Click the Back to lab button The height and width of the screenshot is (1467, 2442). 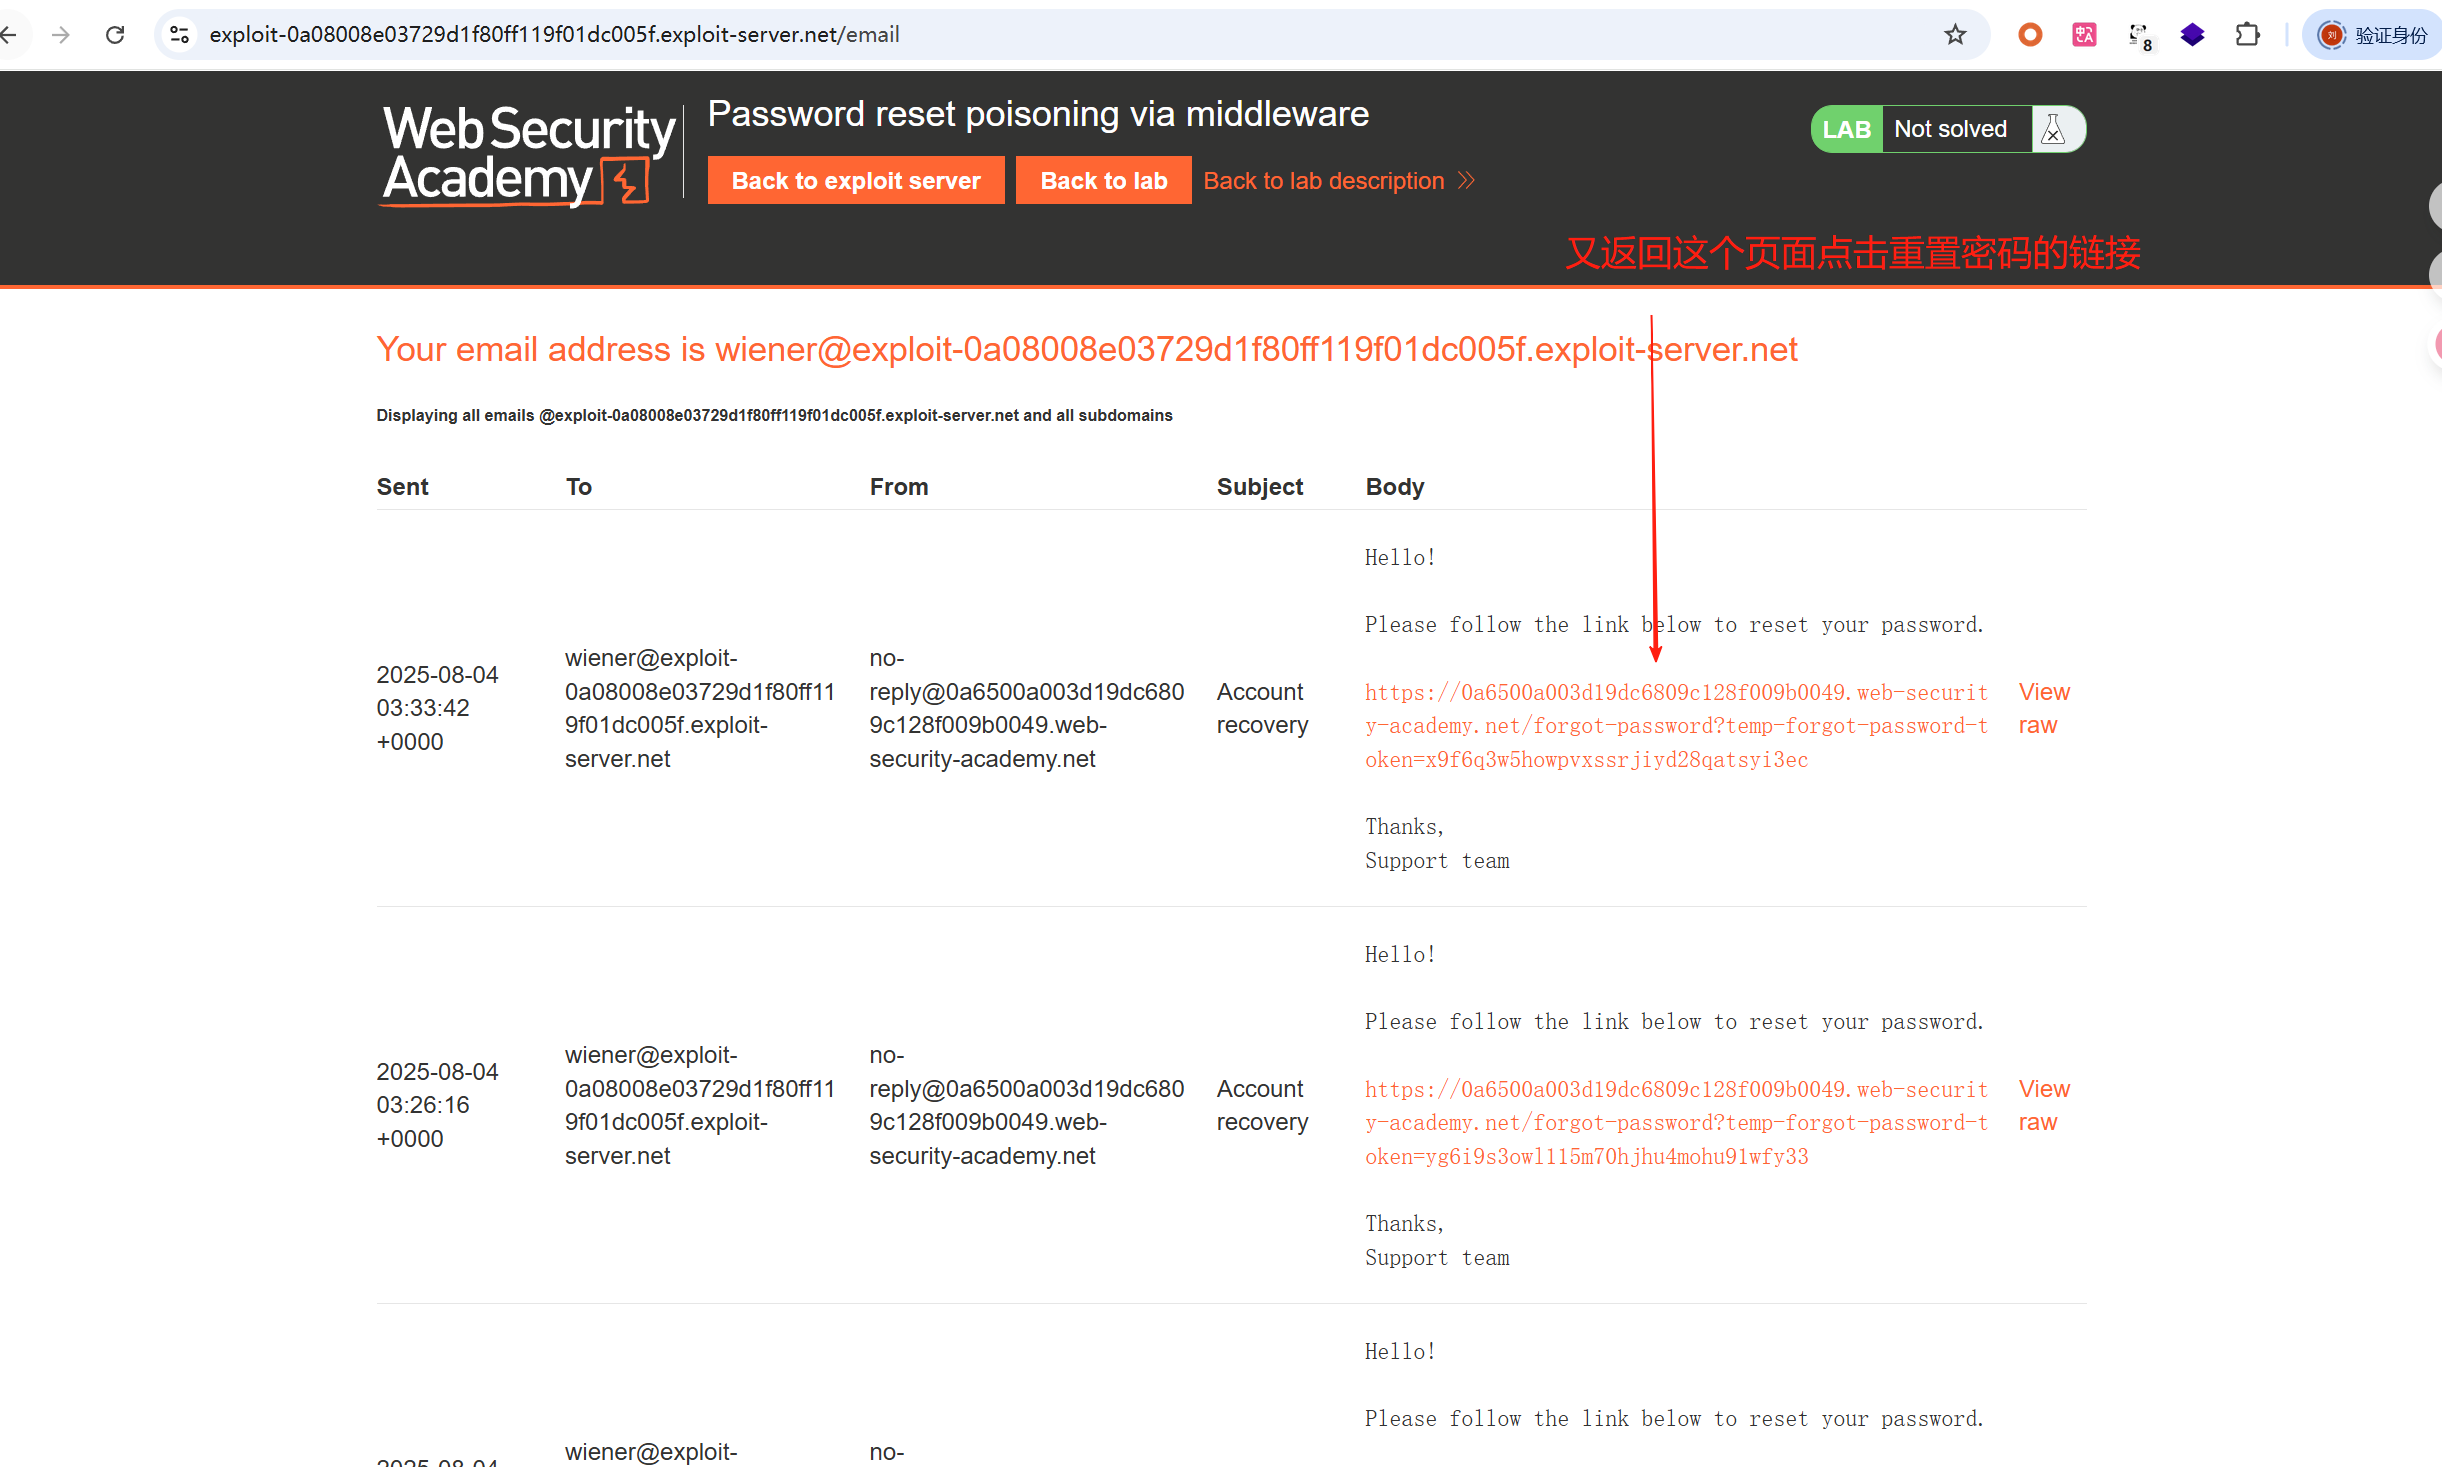point(1103,180)
